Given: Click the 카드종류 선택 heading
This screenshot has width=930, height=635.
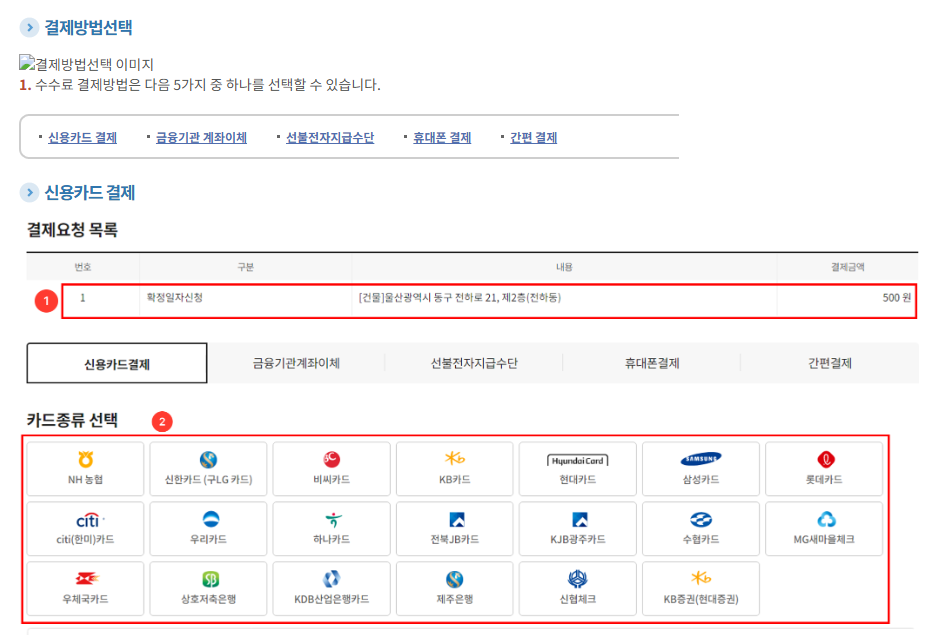Looking at the screenshot, I should [x=72, y=420].
